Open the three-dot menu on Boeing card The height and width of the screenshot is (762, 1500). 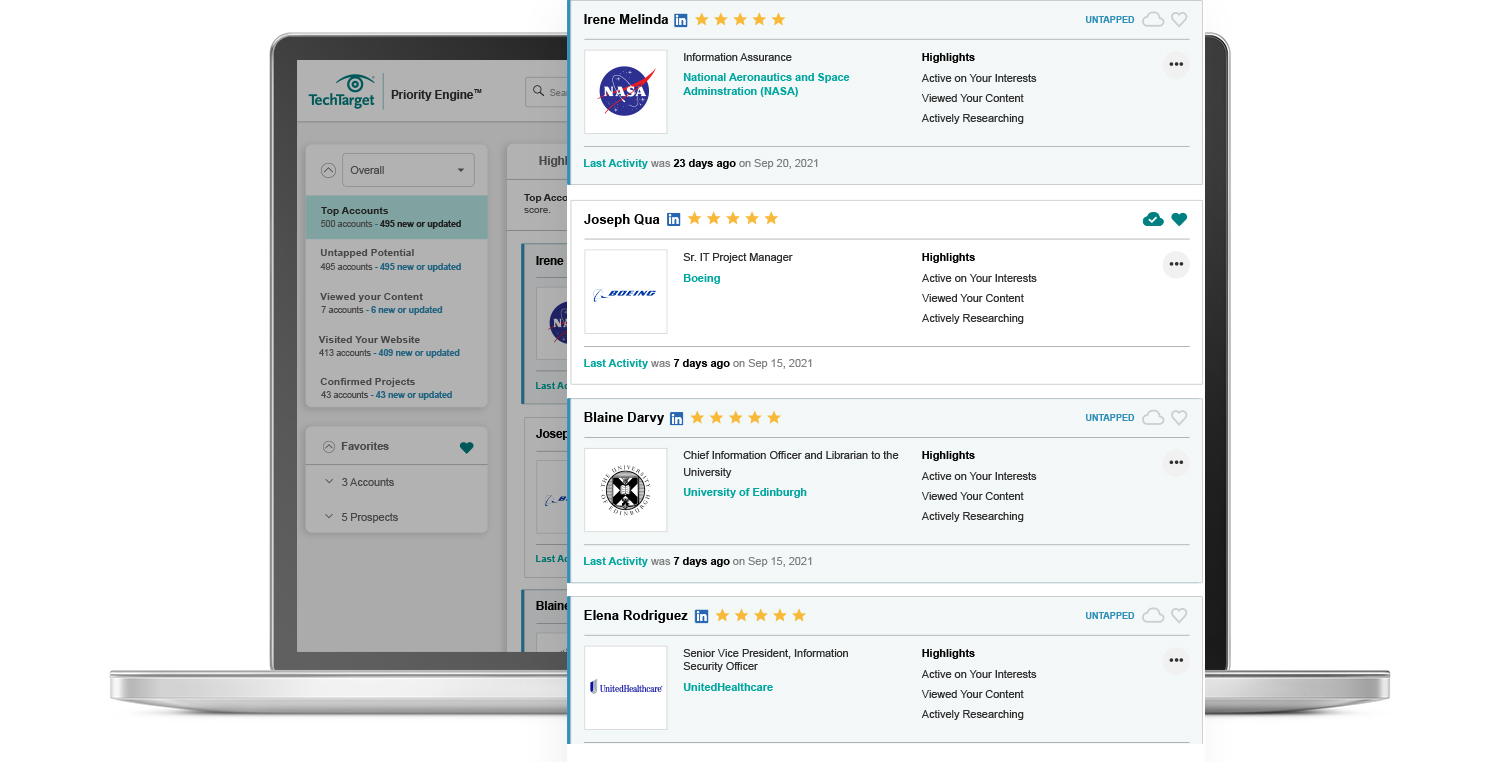(x=1176, y=265)
